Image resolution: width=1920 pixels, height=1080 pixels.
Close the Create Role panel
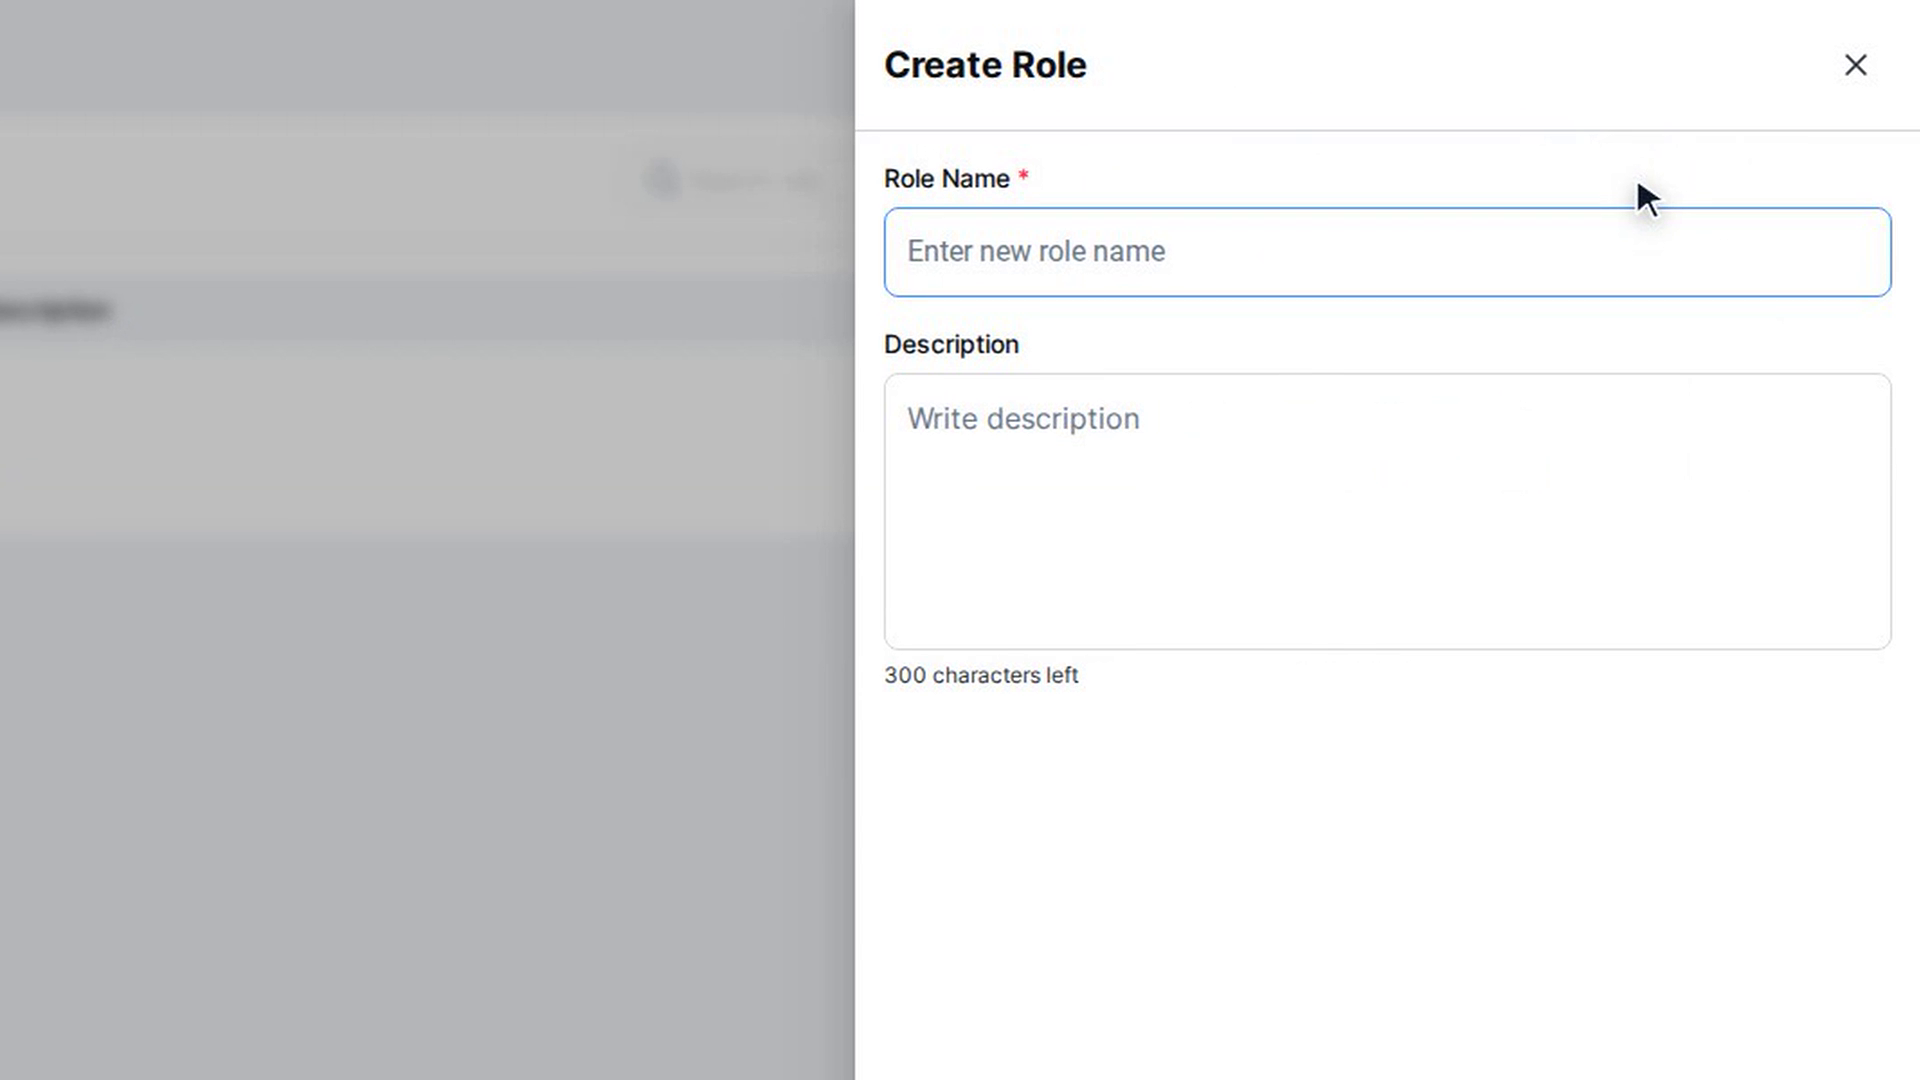1855,65
